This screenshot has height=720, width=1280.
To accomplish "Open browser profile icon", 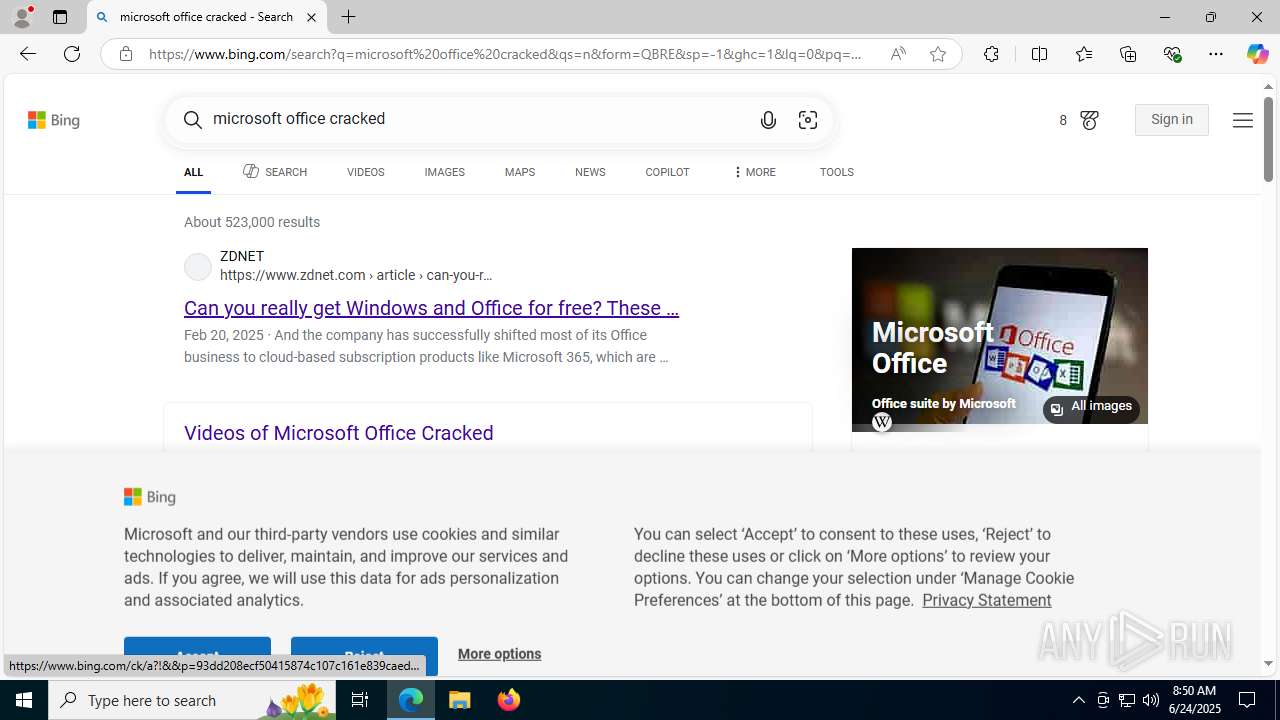I will [22, 17].
